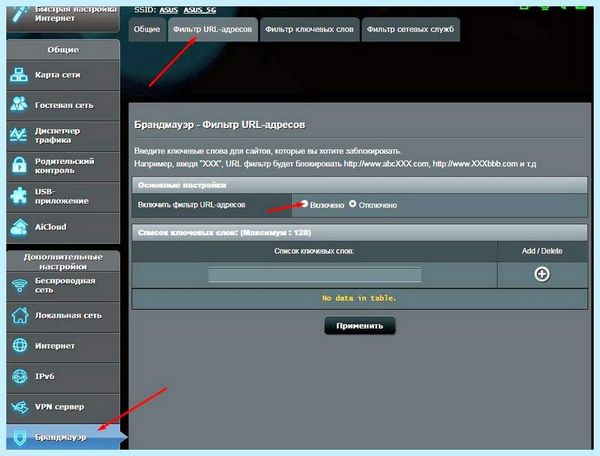
Task: Open the Quick Internet Setup wand icon
Action: point(19,15)
